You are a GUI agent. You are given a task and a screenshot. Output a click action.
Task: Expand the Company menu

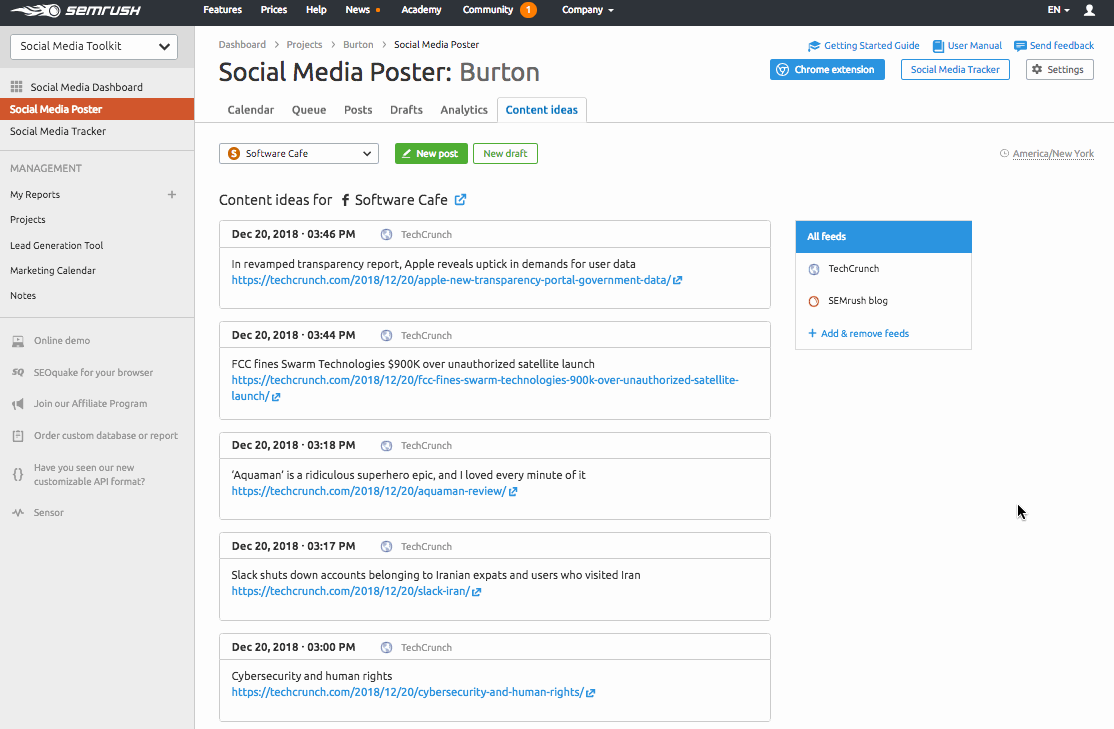[x=588, y=10]
